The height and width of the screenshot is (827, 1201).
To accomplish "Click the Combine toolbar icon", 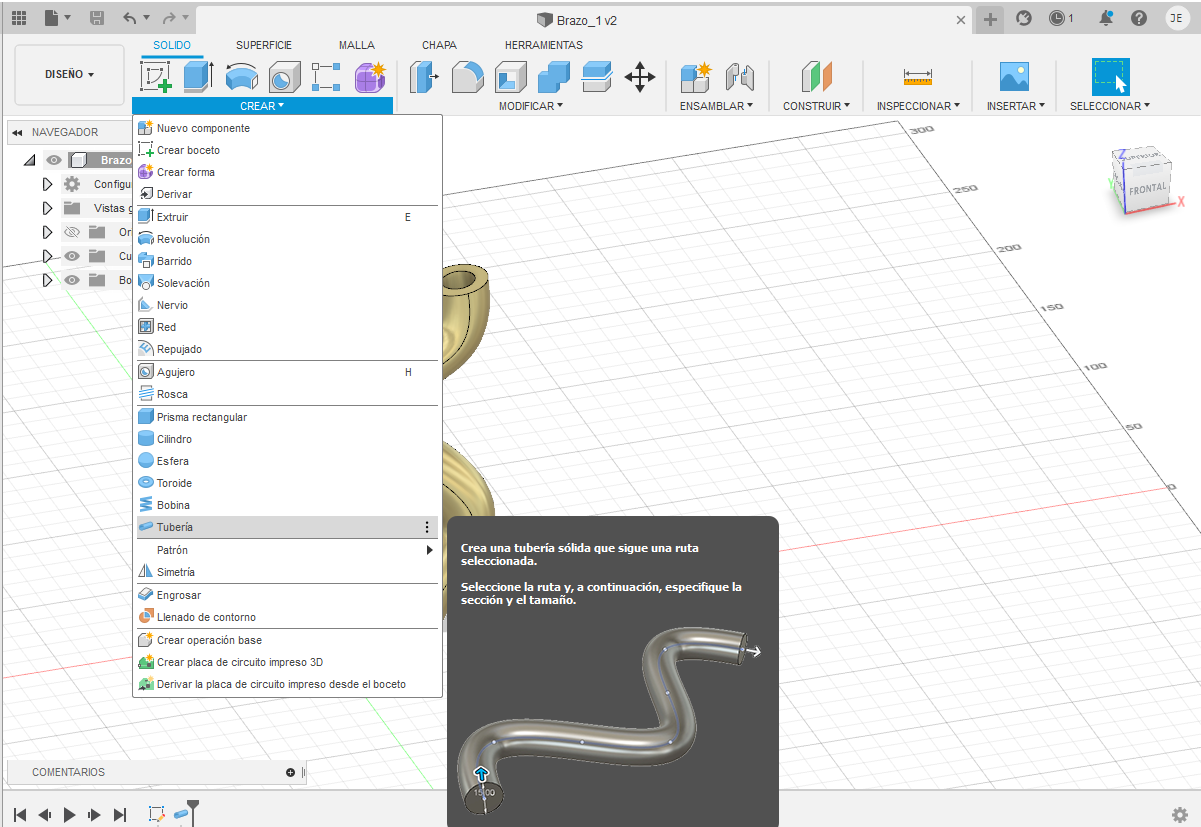I will click(554, 77).
